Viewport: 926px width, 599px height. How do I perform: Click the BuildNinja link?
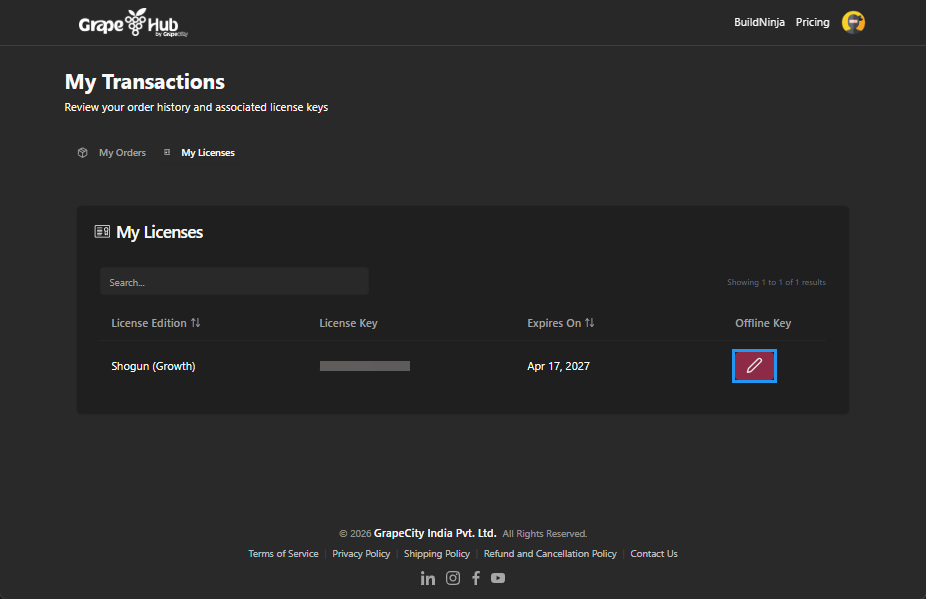pyautogui.click(x=759, y=21)
